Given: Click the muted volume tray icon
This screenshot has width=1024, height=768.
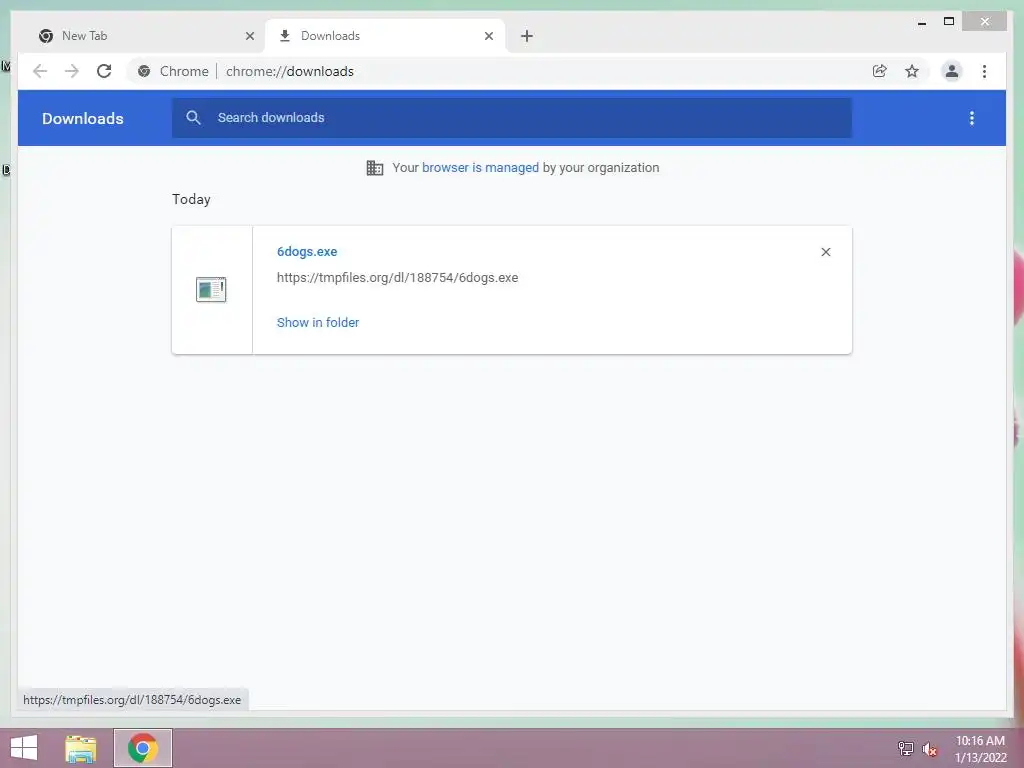Looking at the screenshot, I should pyautogui.click(x=929, y=749).
